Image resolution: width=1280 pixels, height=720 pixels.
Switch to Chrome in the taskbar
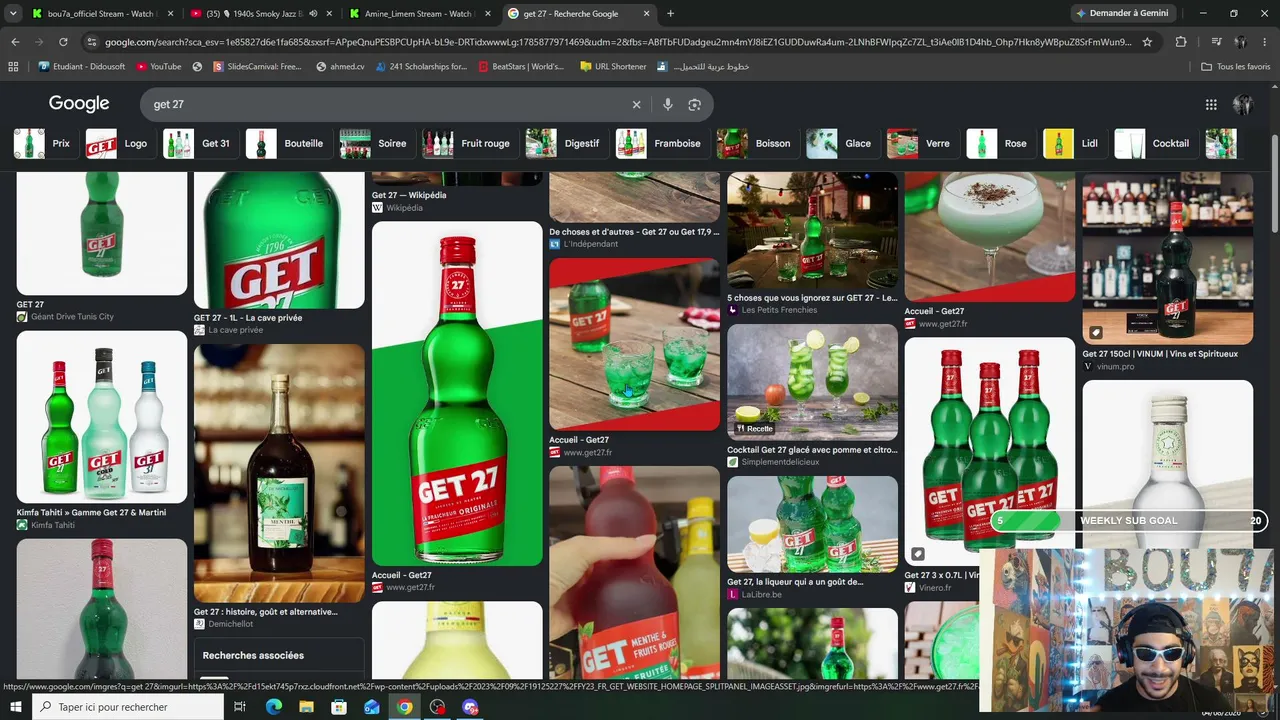pyautogui.click(x=404, y=707)
